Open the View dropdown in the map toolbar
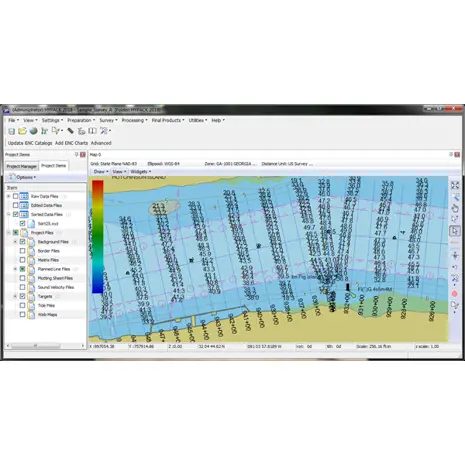 pyautogui.click(x=119, y=172)
